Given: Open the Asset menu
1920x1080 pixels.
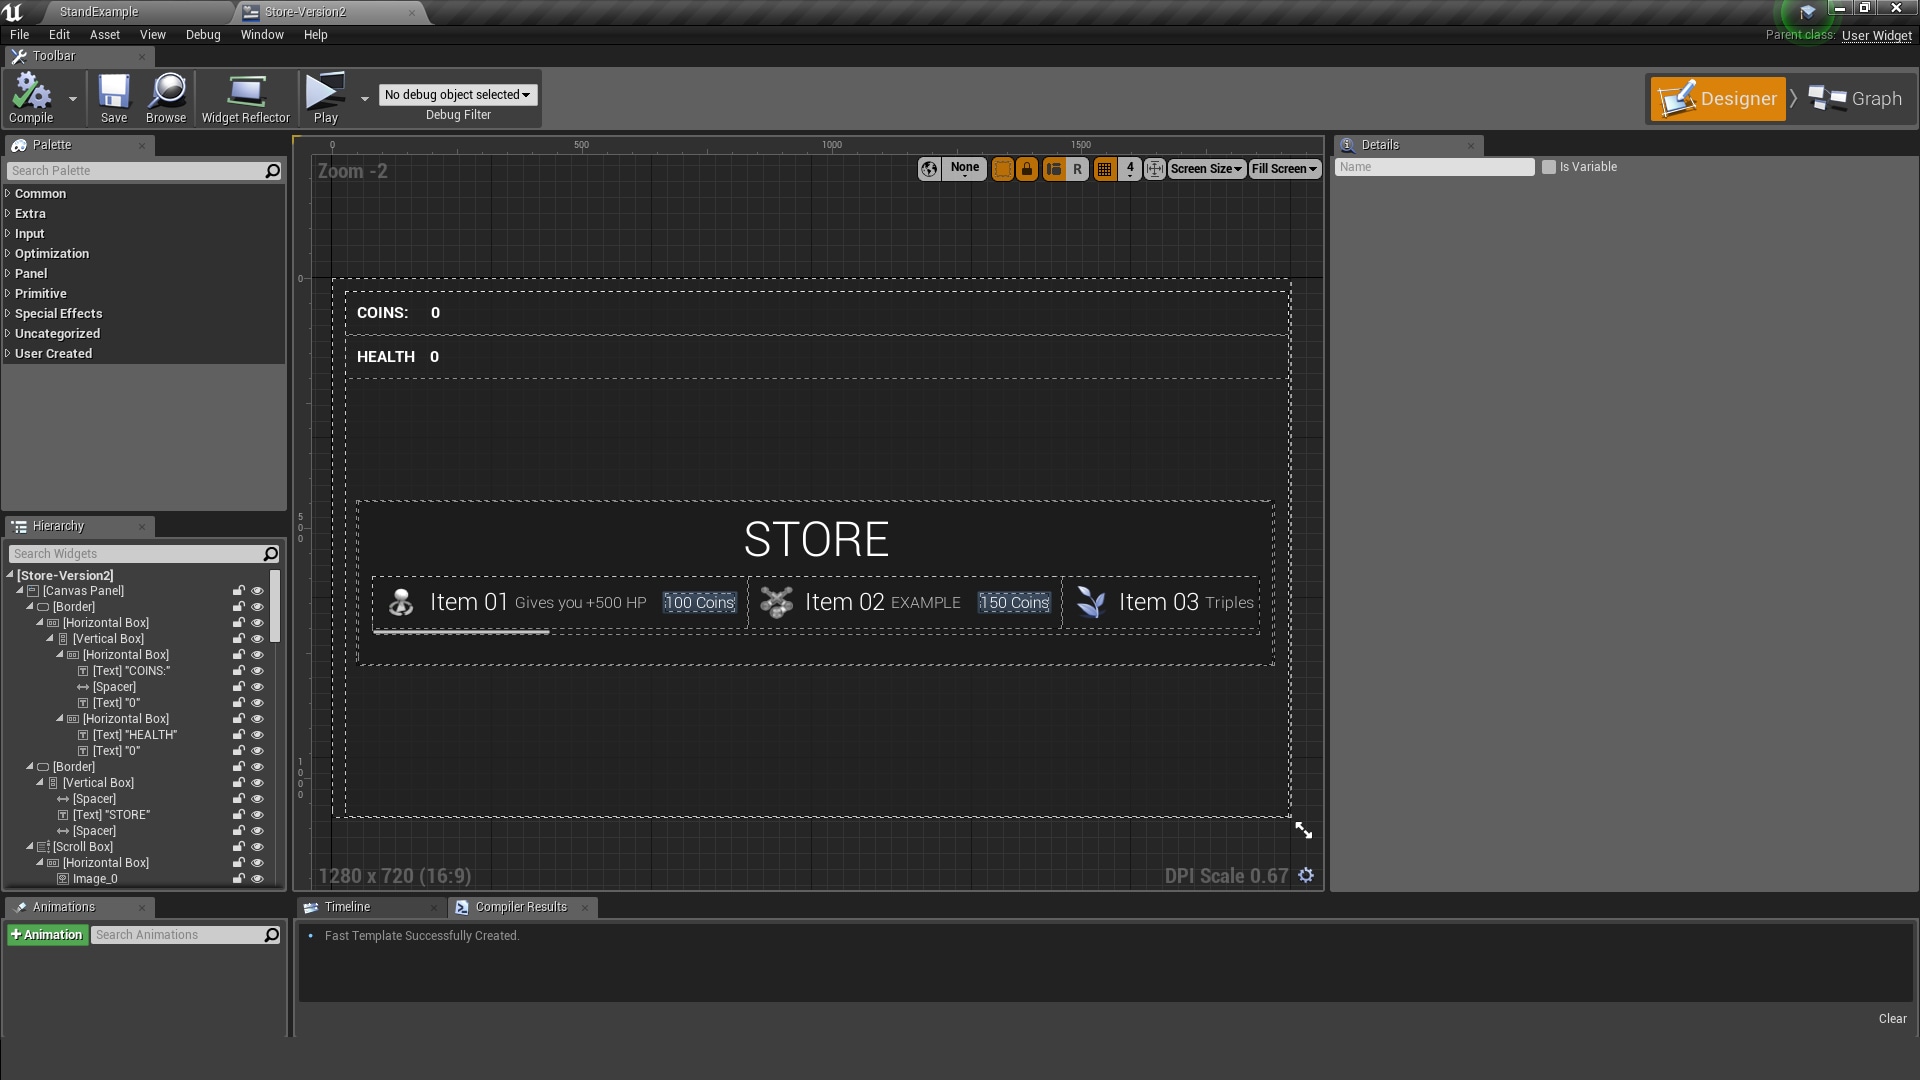Looking at the screenshot, I should pyautogui.click(x=104, y=35).
